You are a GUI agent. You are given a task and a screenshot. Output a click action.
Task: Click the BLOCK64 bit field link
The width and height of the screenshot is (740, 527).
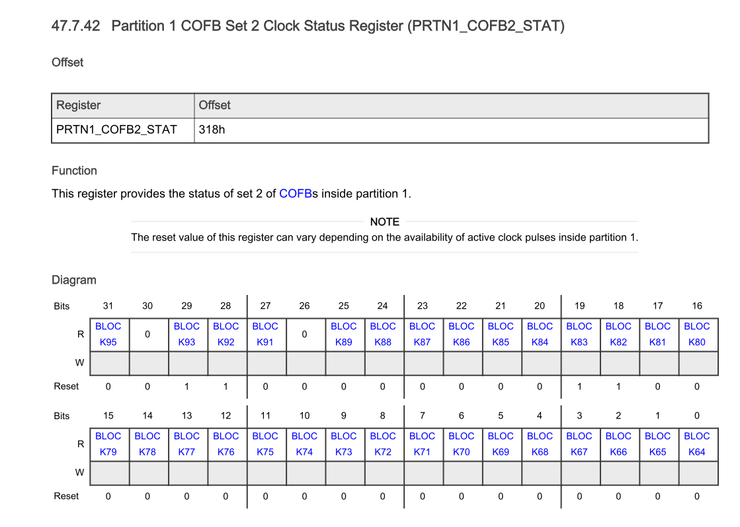(x=697, y=444)
